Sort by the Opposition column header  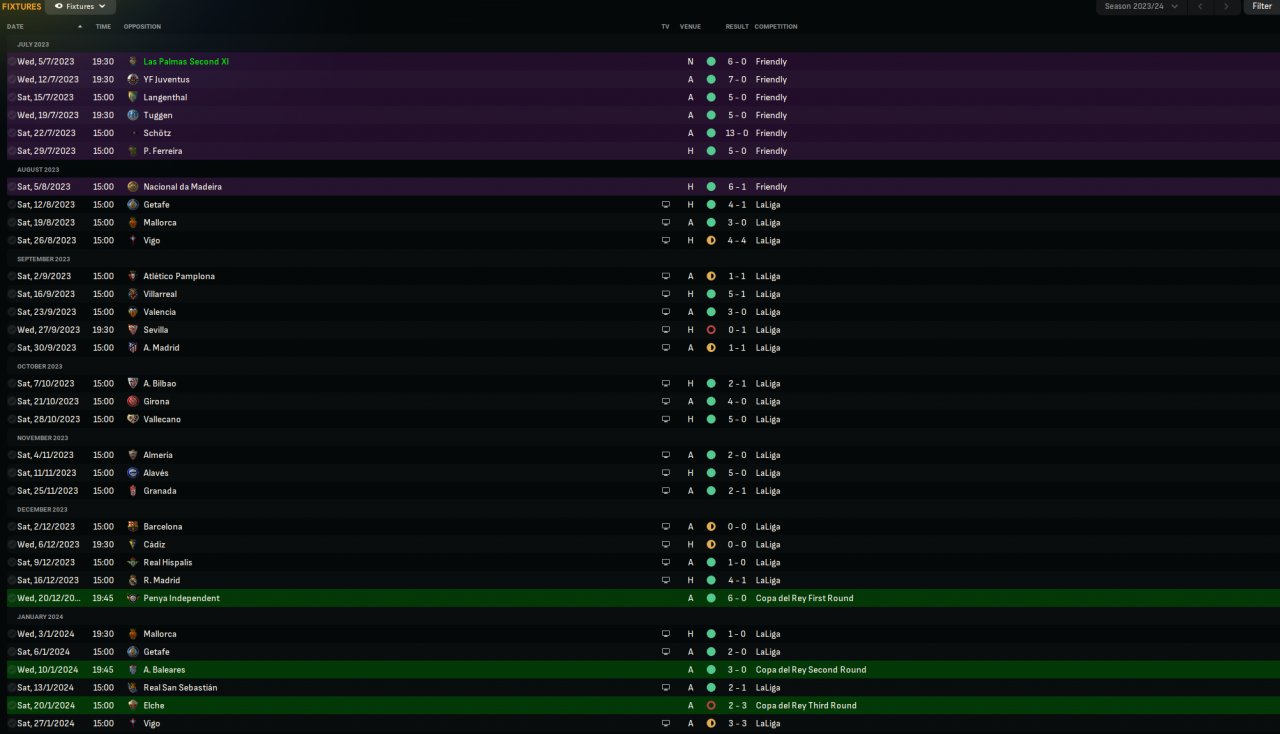click(x=142, y=26)
